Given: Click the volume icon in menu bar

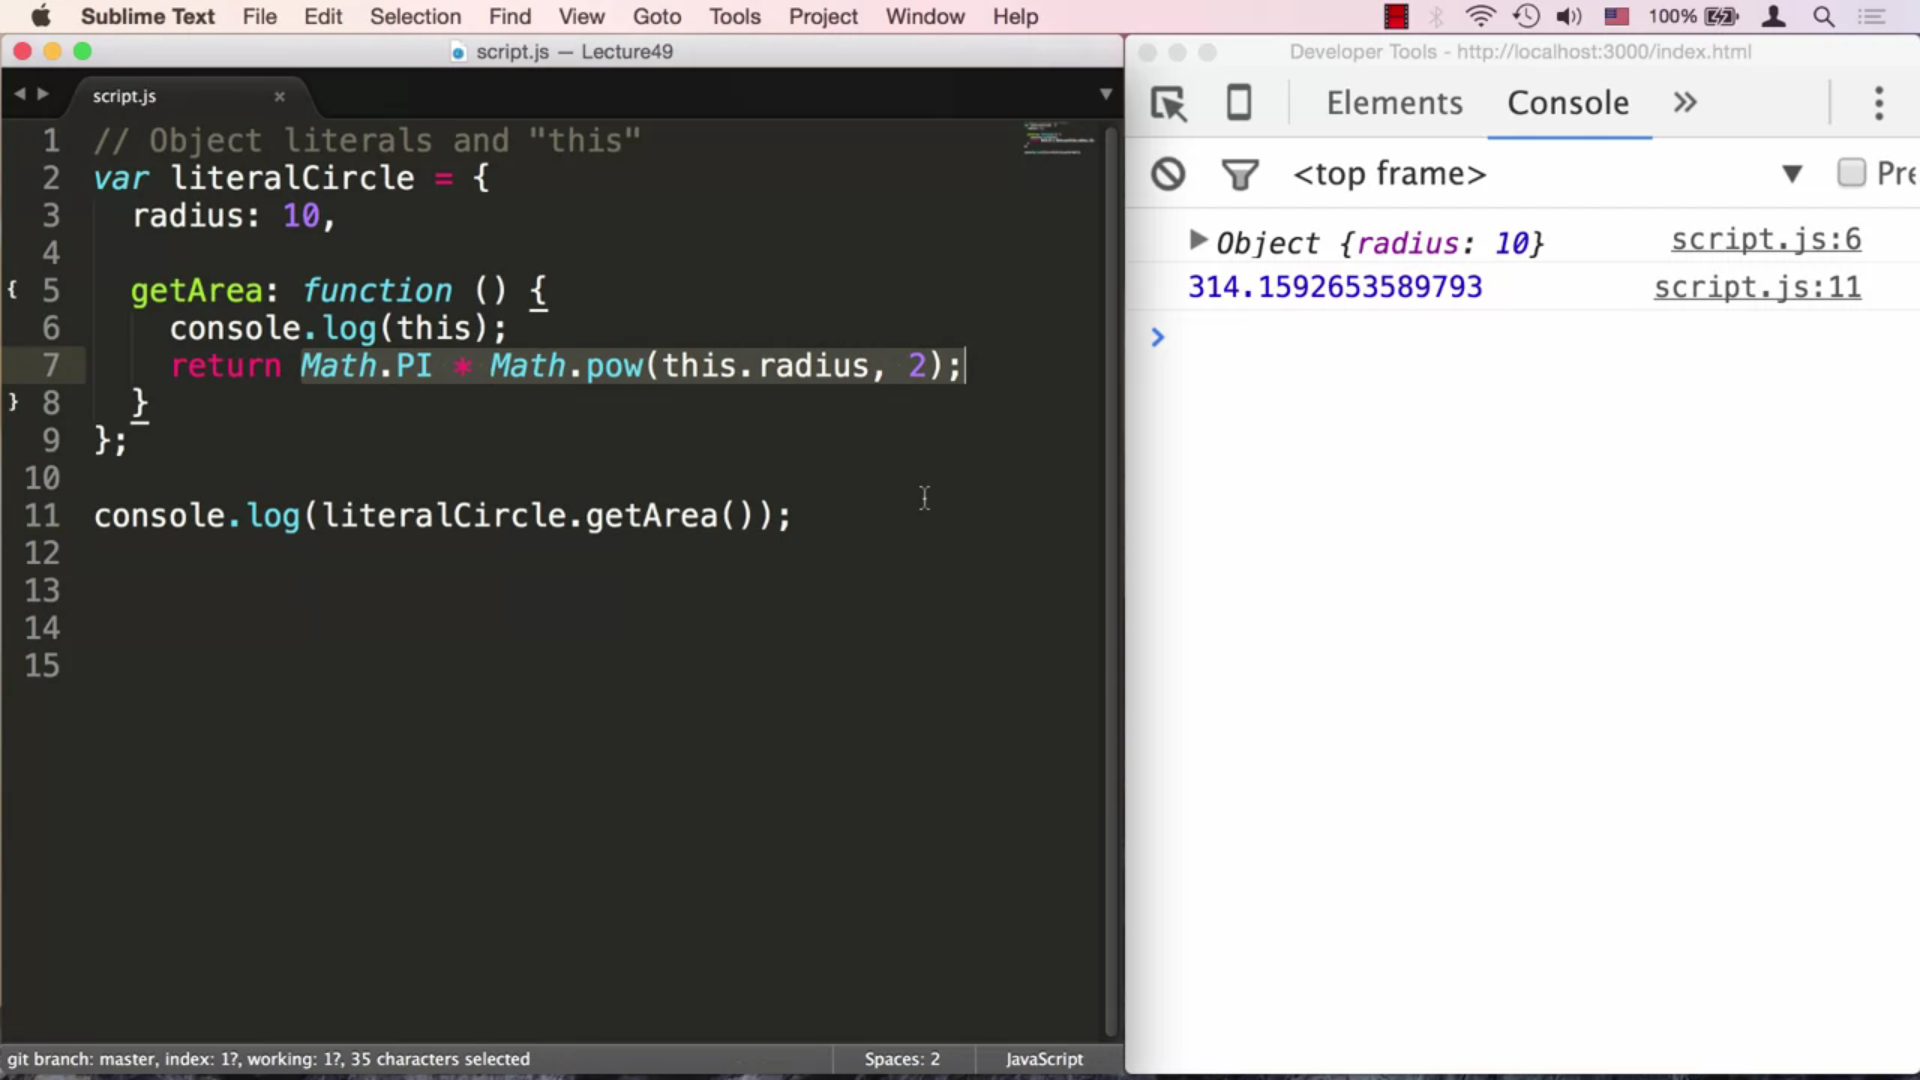Looking at the screenshot, I should pyautogui.click(x=1569, y=16).
